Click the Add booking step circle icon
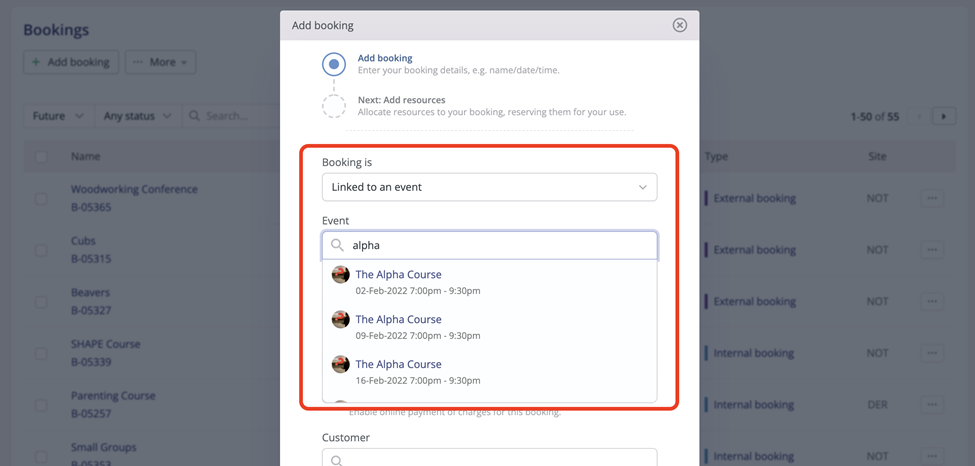The image size is (975, 466). pos(334,64)
